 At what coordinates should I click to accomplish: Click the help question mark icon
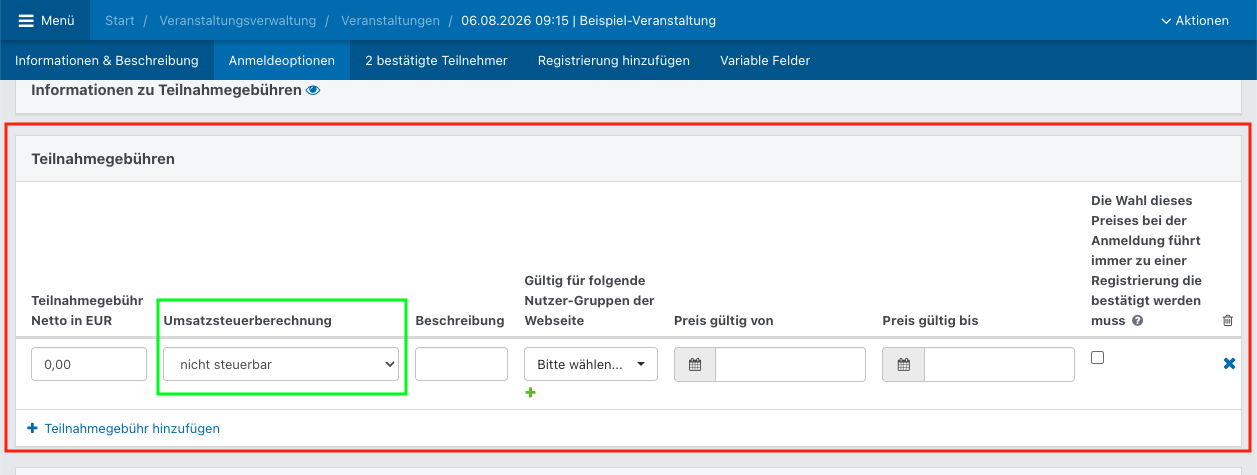coord(1138,321)
